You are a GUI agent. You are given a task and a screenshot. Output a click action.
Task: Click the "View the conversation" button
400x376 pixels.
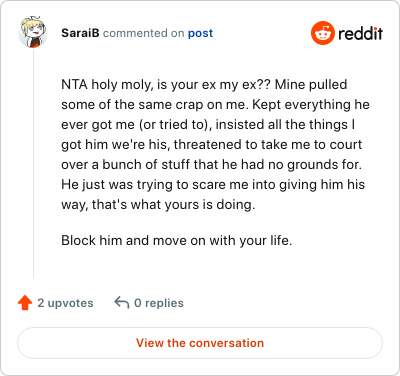200,343
